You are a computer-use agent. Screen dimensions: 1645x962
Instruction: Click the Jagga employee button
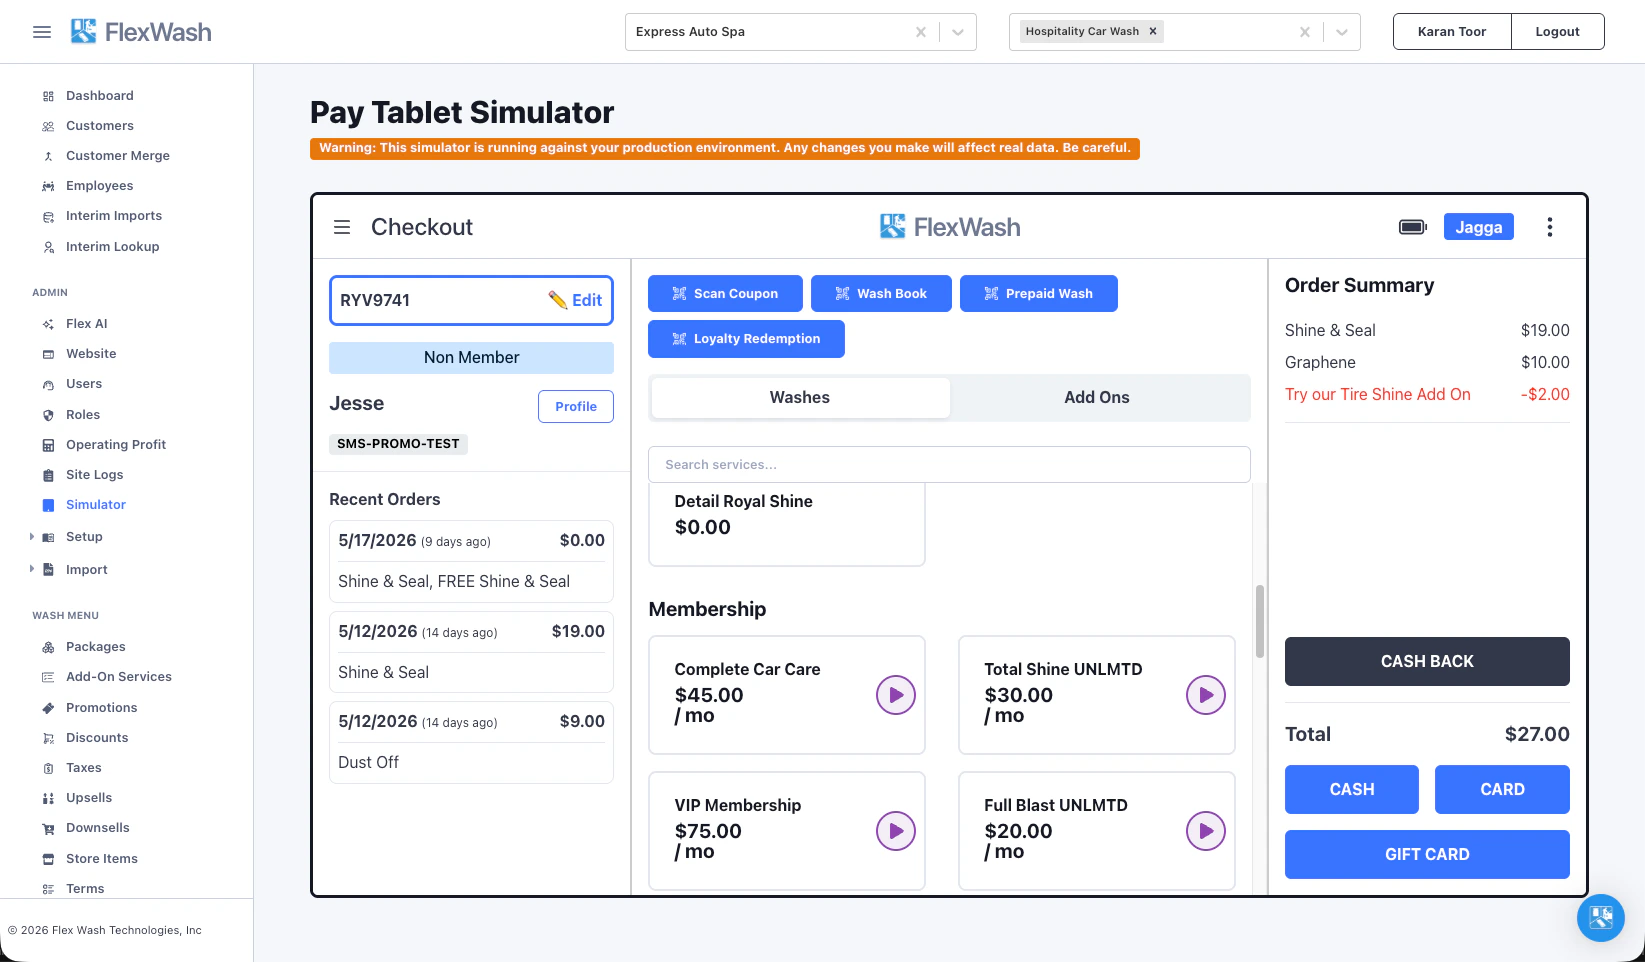pyautogui.click(x=1479, y=227)
